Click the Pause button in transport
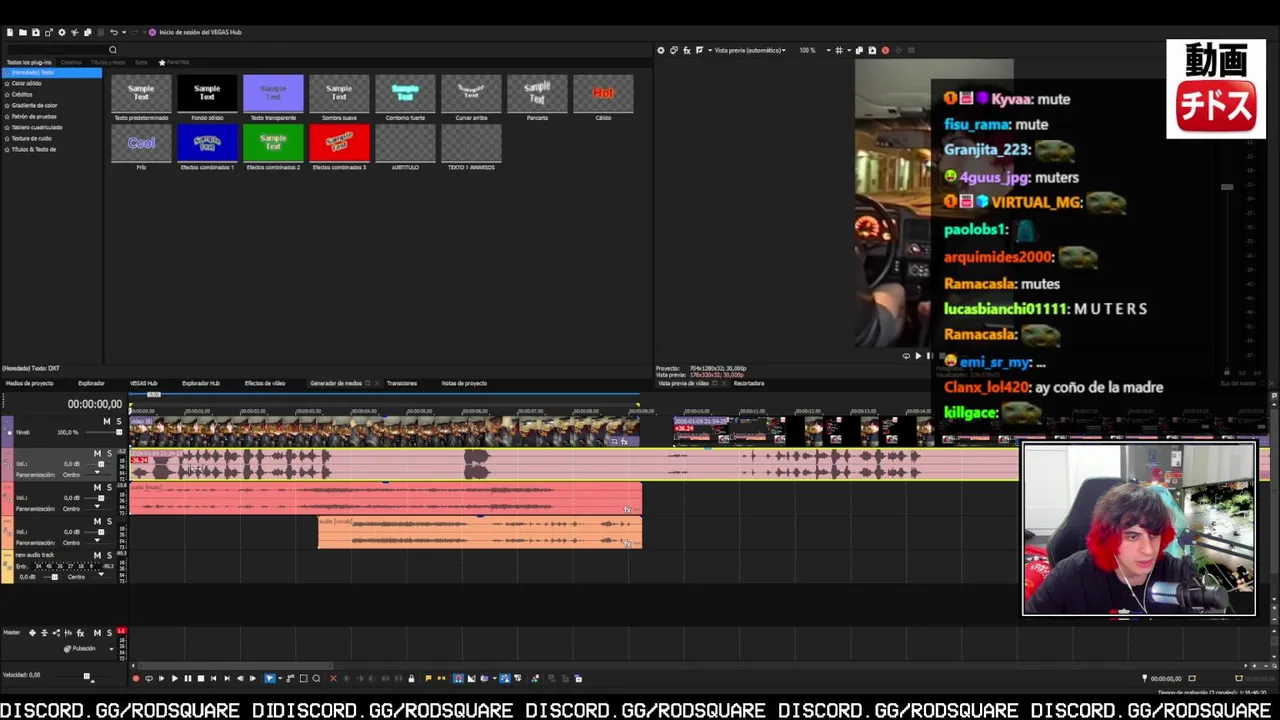 (187, 679)
